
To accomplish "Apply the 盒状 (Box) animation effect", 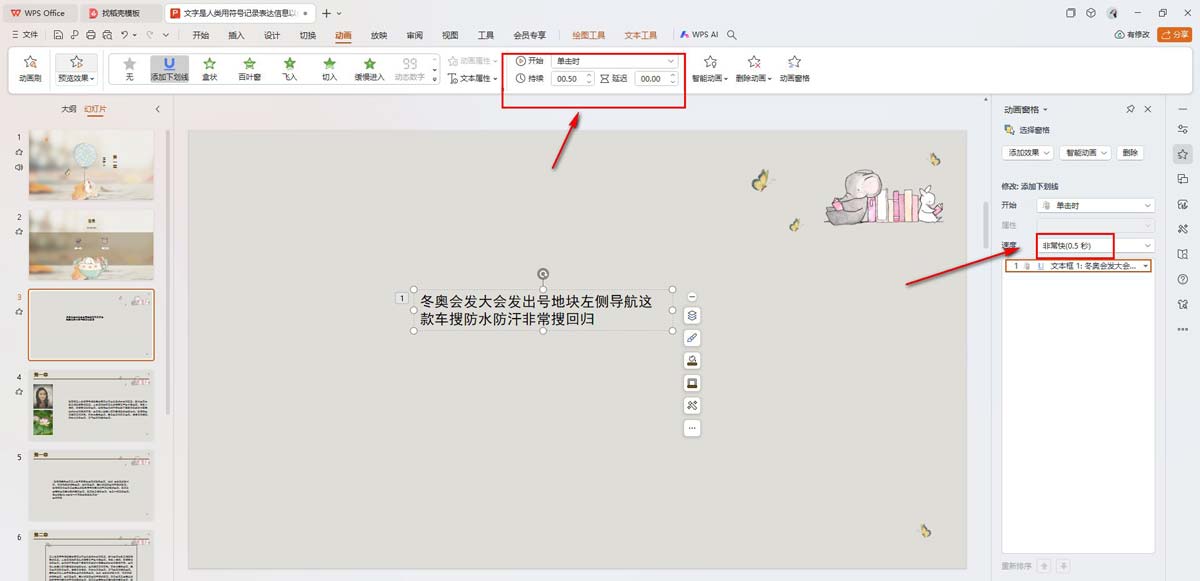I will click(x=209, y=70).
